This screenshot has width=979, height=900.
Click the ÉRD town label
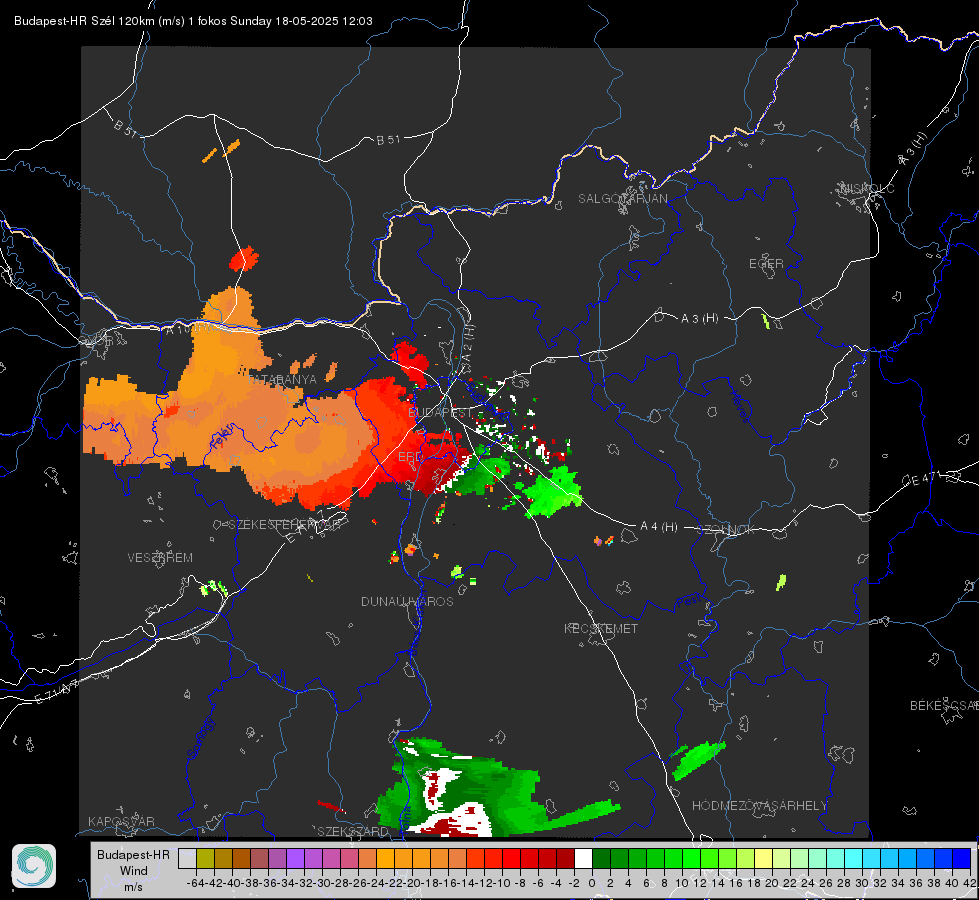(410, 457)
